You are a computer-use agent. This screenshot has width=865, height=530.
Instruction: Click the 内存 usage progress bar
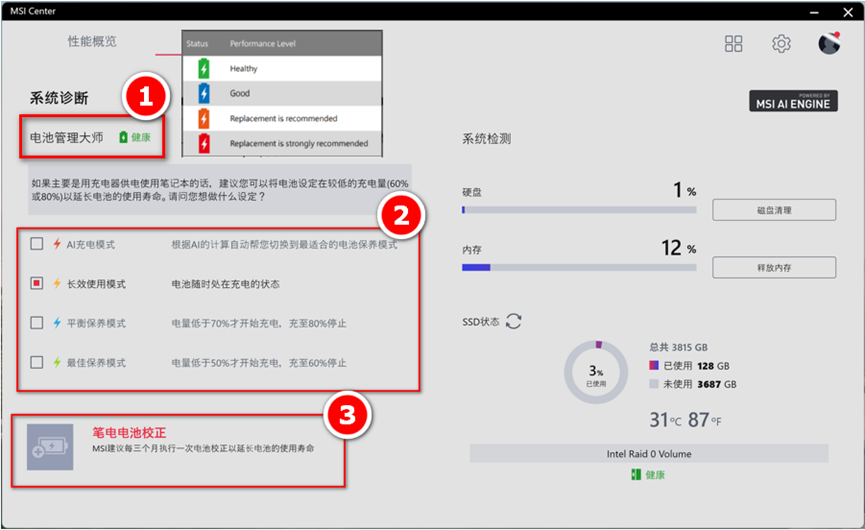[x=579, y=267]
